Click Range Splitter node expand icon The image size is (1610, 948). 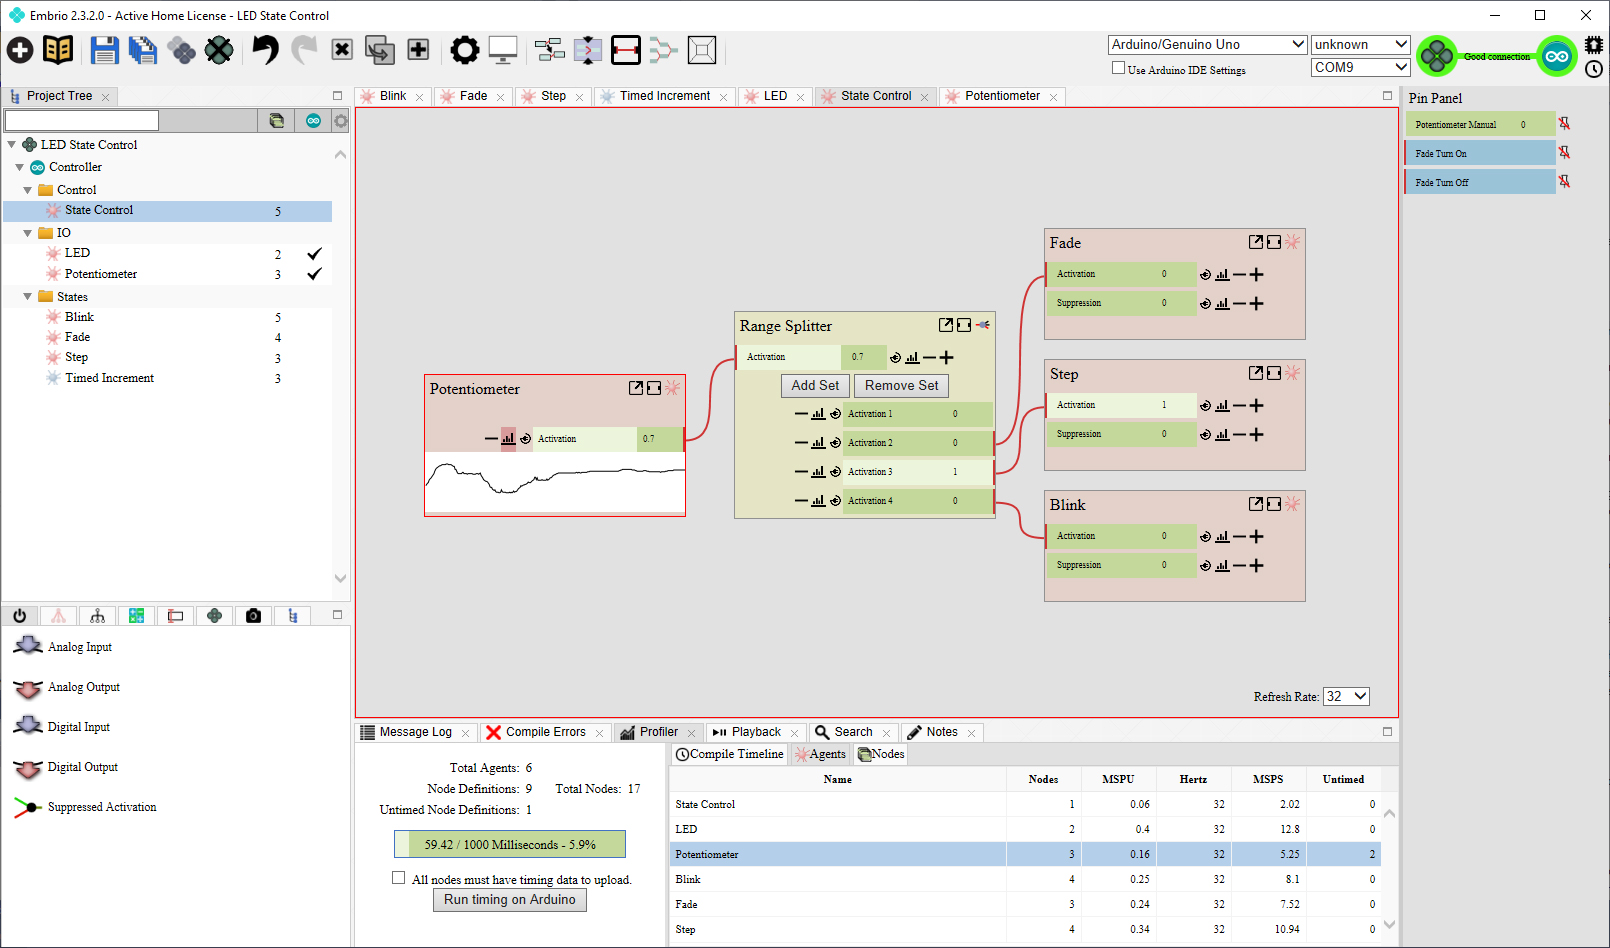point(964,325)
